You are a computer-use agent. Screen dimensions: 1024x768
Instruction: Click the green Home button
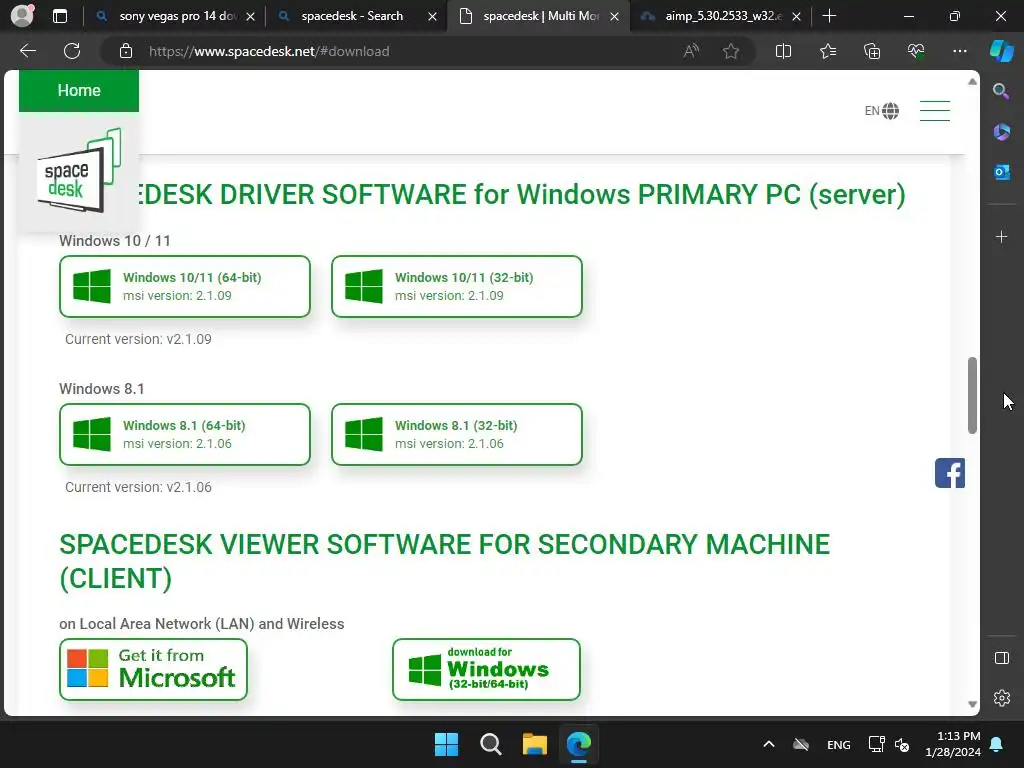point(79,91)
